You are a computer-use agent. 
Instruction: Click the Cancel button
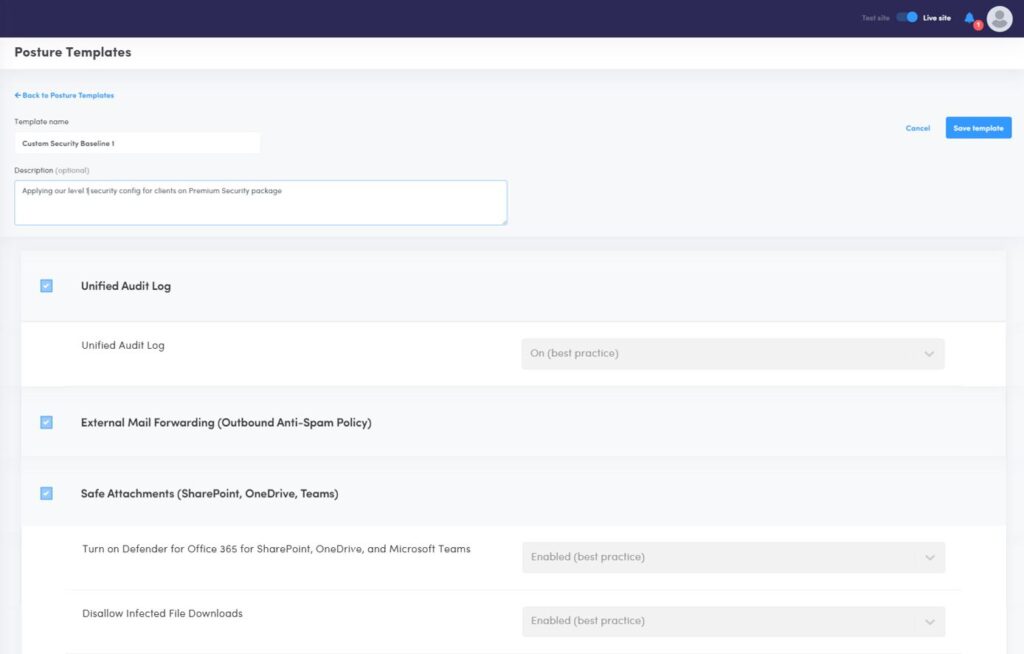pyautogui.click(x=917, y=127)
